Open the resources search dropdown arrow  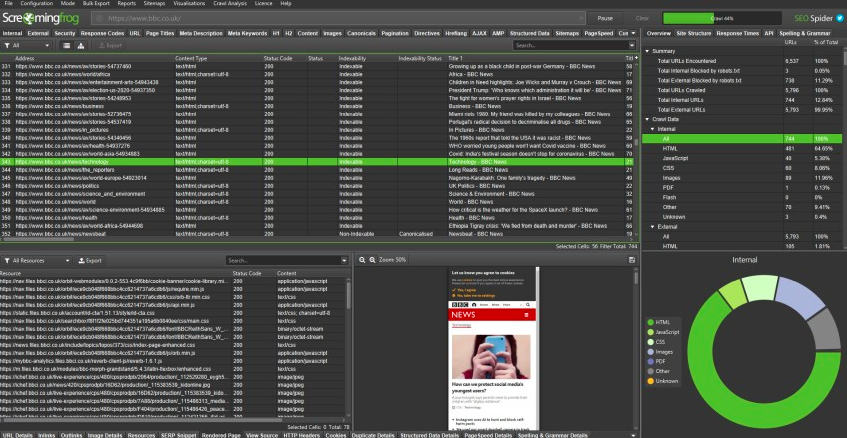pos(344,260)
